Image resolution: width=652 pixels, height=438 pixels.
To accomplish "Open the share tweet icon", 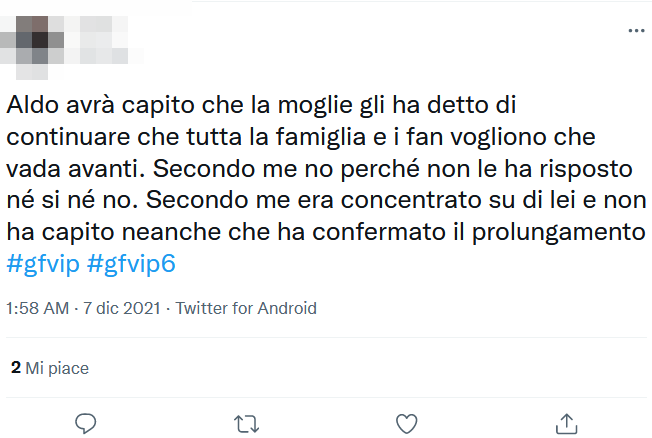I will (566, 420).
